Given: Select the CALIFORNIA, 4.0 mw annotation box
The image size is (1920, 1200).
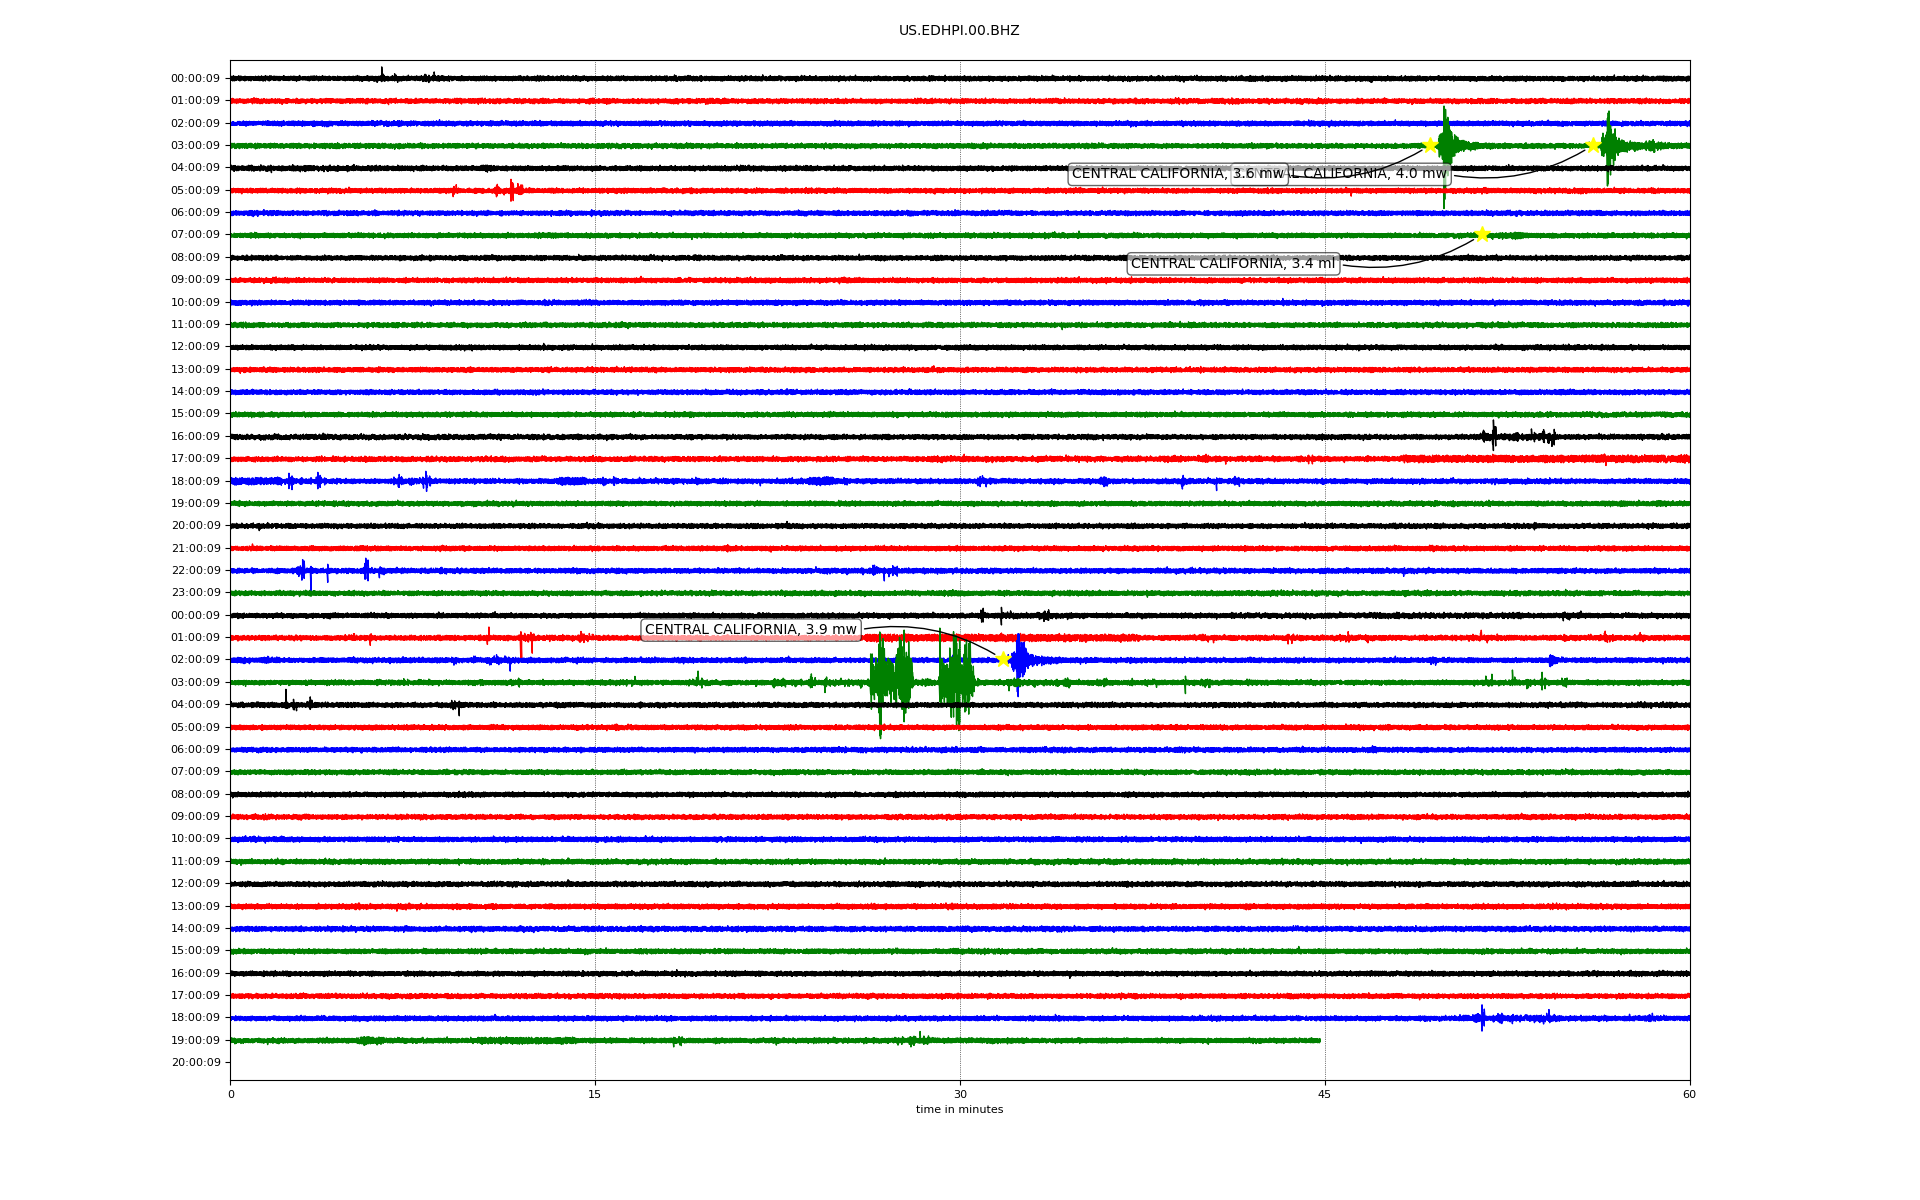Looking at the screenshot, I should [1370, 174].
